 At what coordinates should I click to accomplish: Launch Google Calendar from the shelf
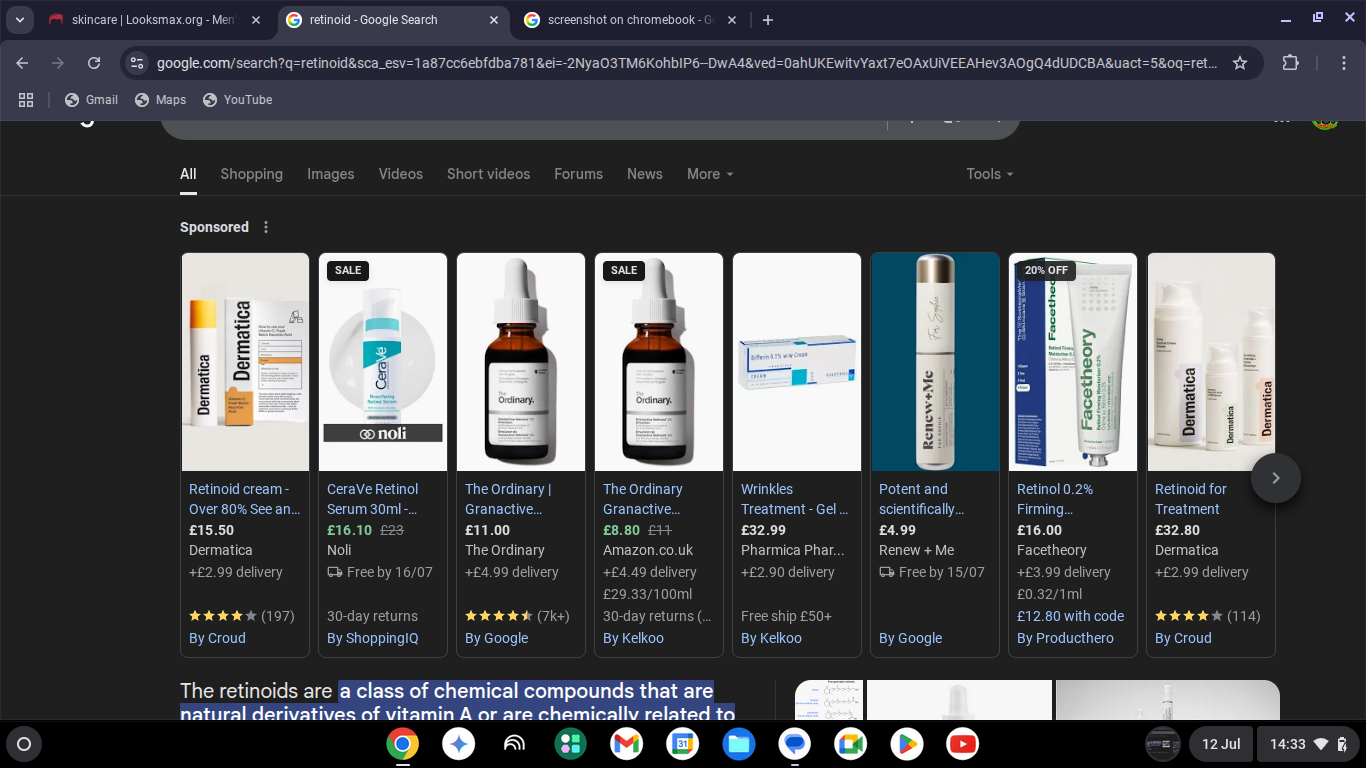tap(683, 744)
